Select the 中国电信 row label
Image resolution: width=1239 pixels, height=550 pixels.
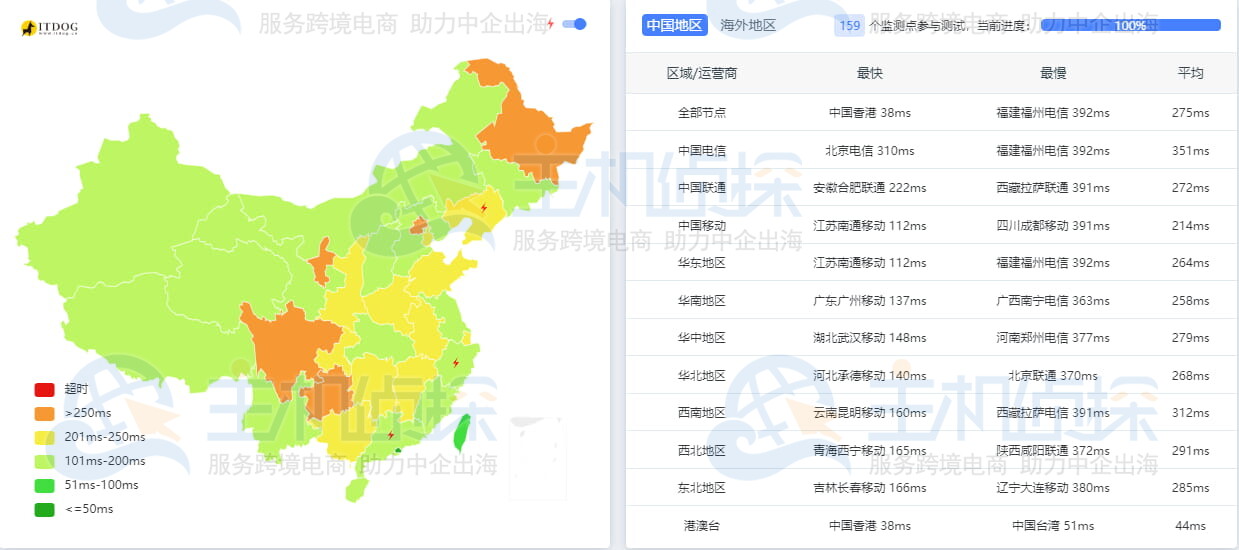(702, 151)
